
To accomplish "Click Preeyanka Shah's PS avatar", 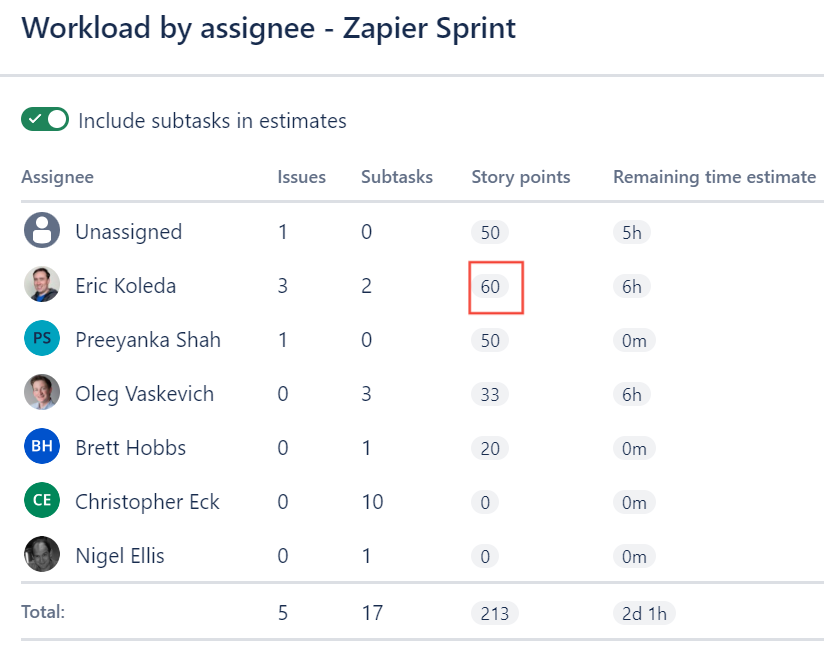I will pyautogui.click(x=42, y=340).
